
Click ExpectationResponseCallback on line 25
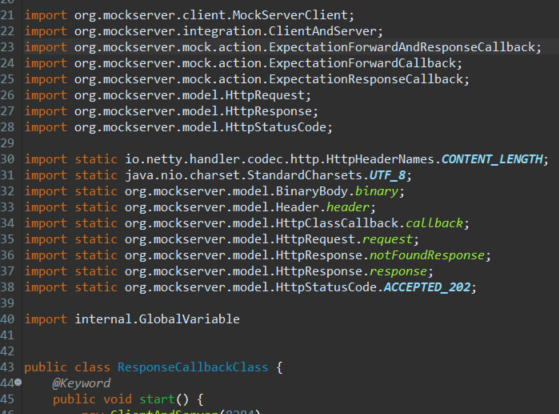(366, 80)
